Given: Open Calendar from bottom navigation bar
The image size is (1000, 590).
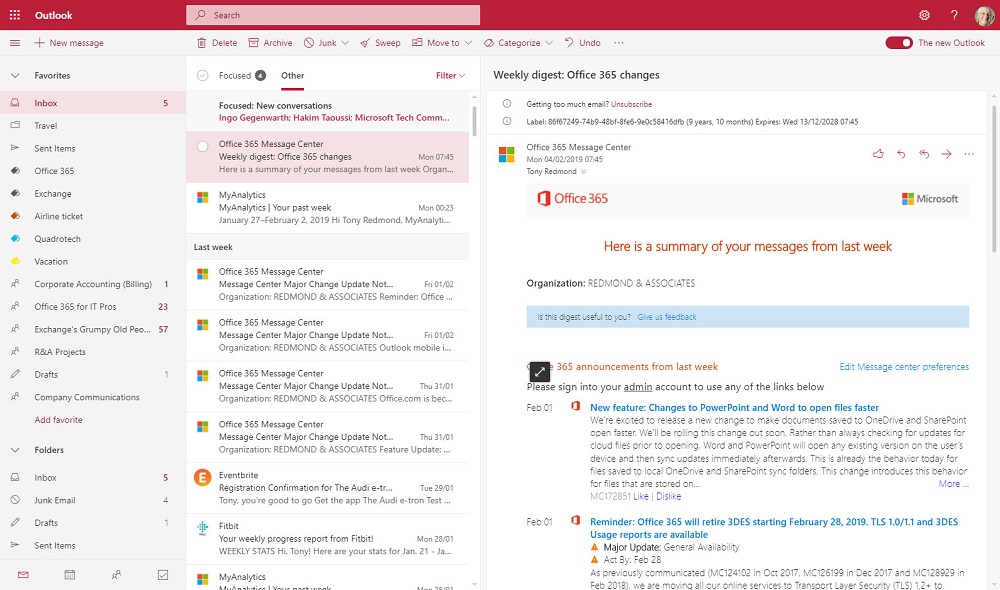Looking at the screenshot, I should click(x=70, y=575).
